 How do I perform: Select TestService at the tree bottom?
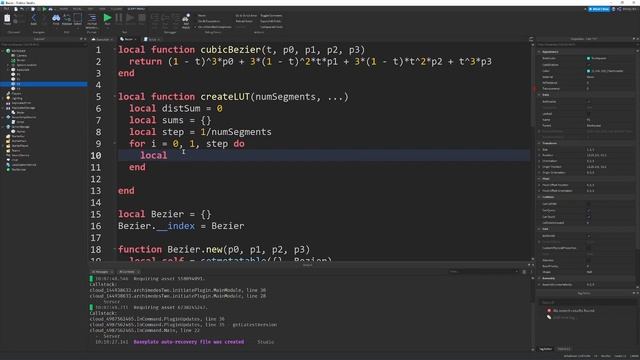tap(18, 169)
